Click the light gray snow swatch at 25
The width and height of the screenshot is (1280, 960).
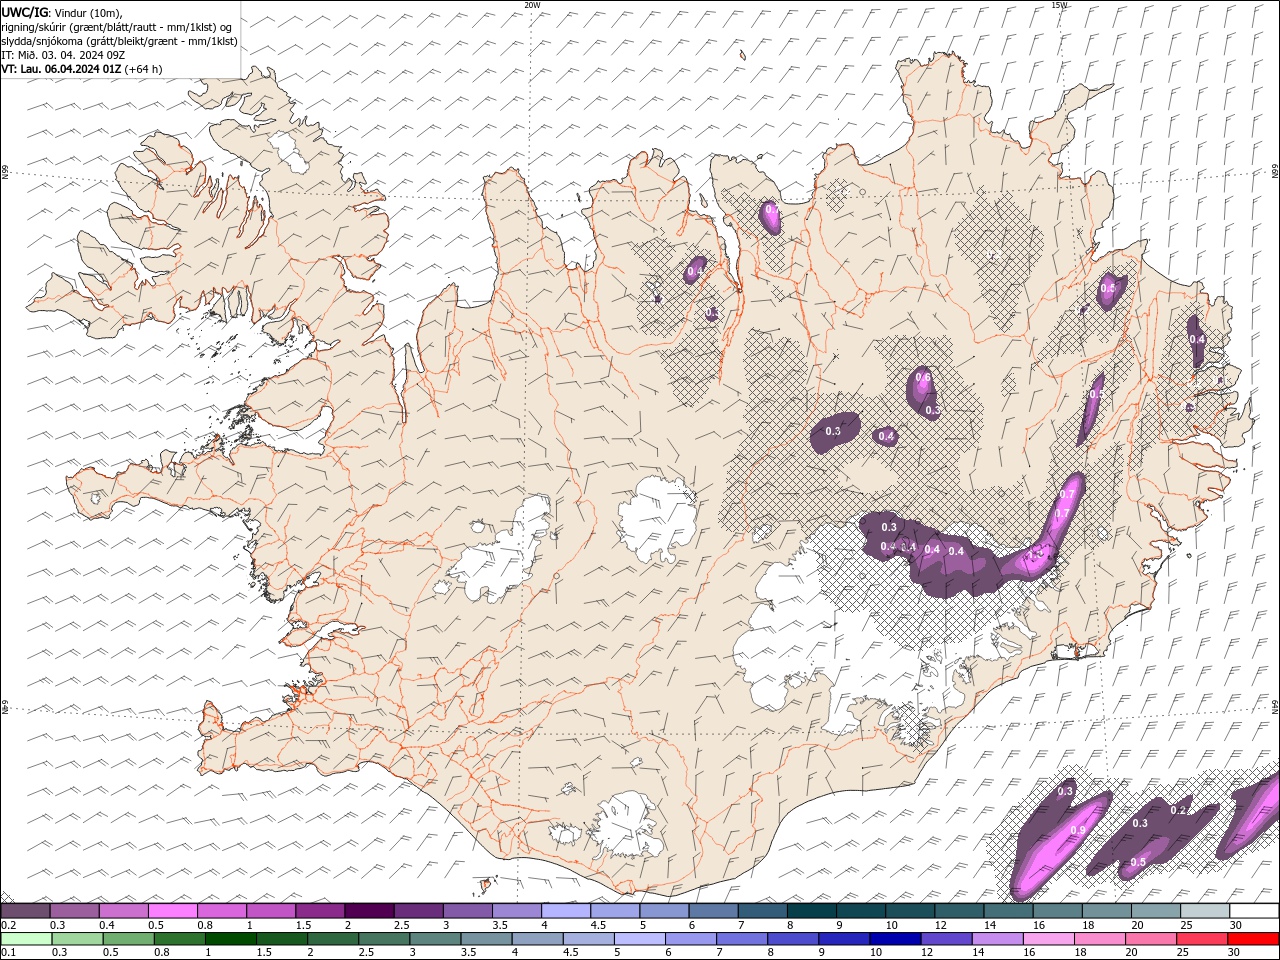pos(1206,911)
